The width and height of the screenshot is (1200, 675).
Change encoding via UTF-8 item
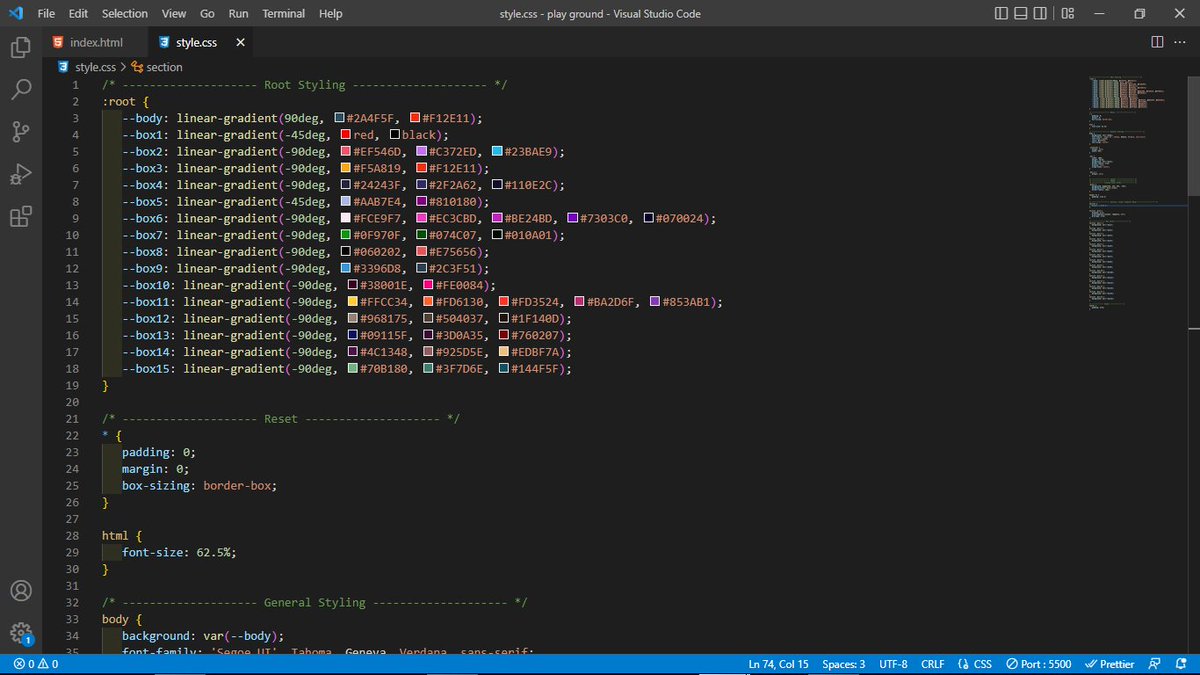(x=893, y=663)
